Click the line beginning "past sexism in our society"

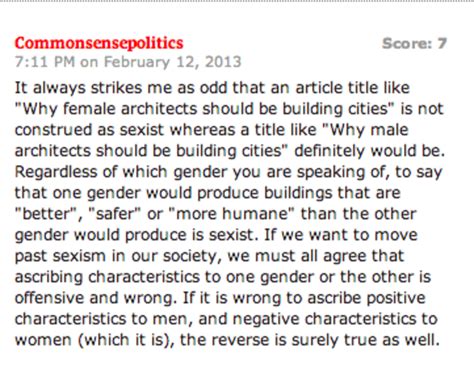209,256
